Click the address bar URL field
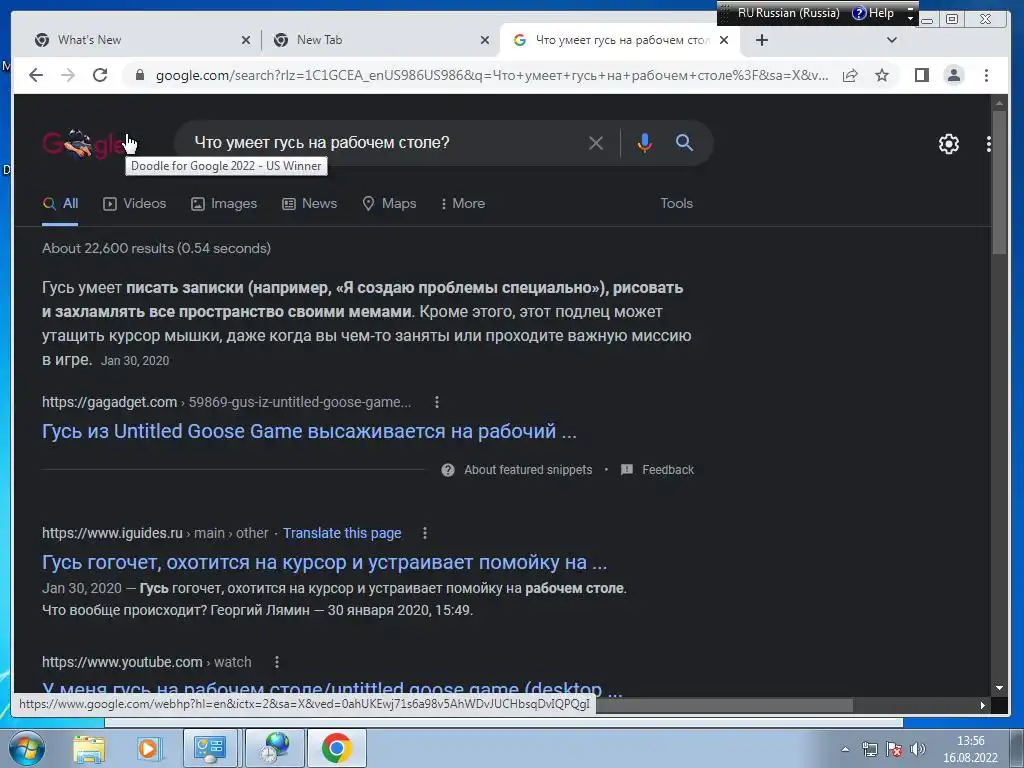Image resolution: width=1024 pixels, height=768 pixels. [x=491, y=75]
